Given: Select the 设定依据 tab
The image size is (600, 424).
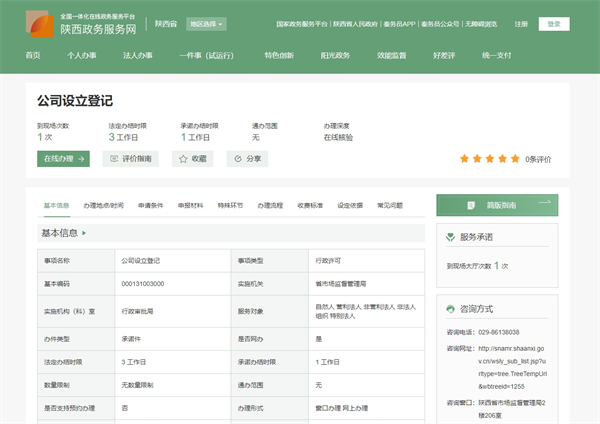Looking at the screenshot, I should click(350, 205).
